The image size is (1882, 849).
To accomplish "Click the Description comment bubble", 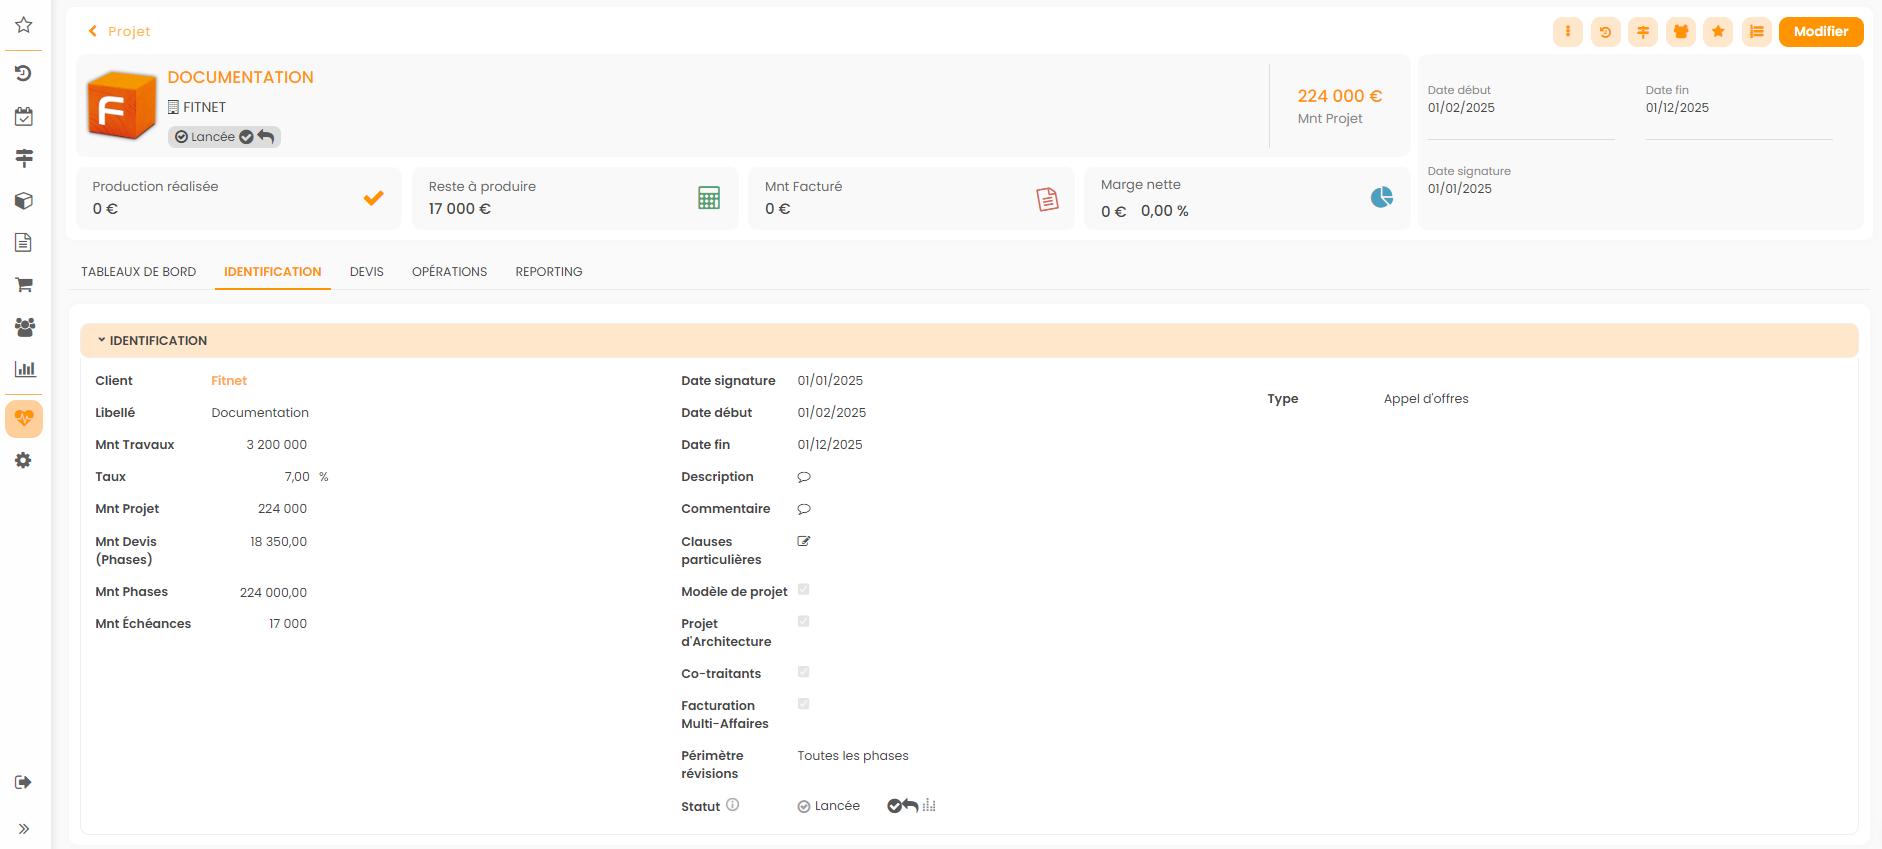I will pos(803,477).
